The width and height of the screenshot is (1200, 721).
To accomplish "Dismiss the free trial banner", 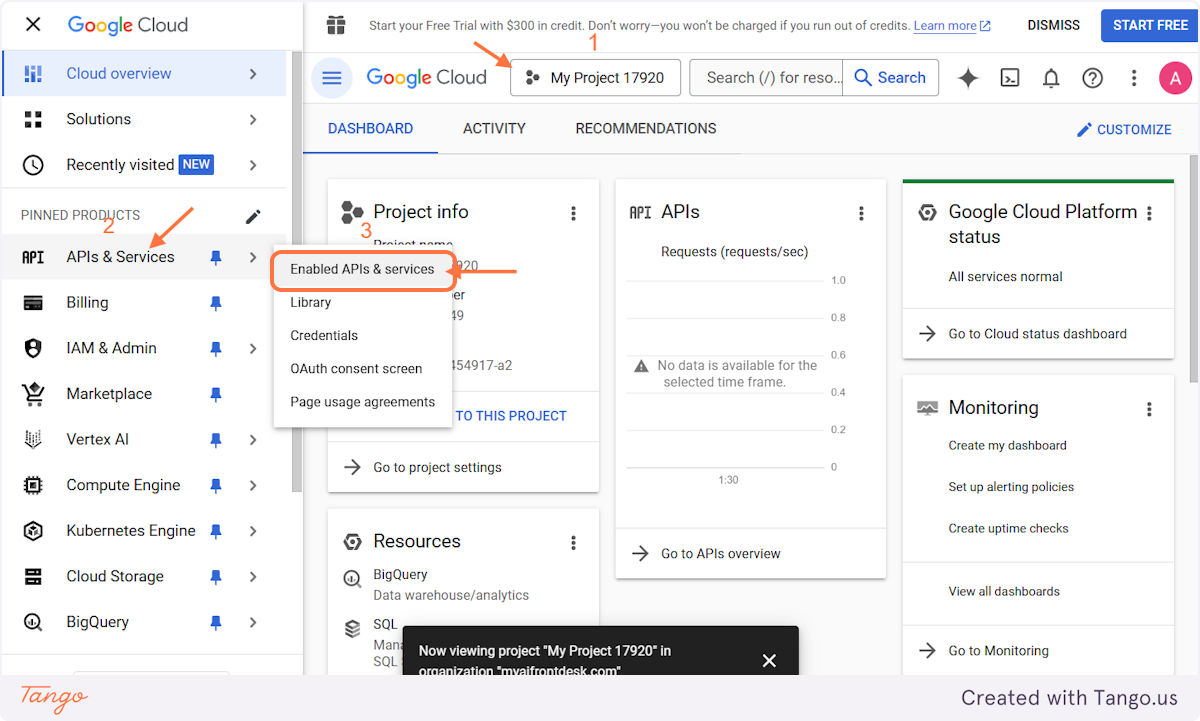I will point(1054,25).
